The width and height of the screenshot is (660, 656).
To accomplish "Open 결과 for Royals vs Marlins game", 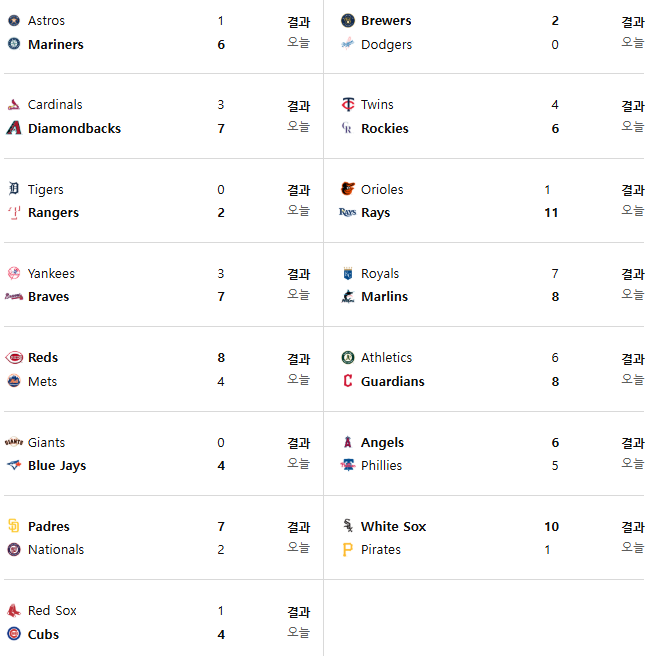I will tap(633, 274).
